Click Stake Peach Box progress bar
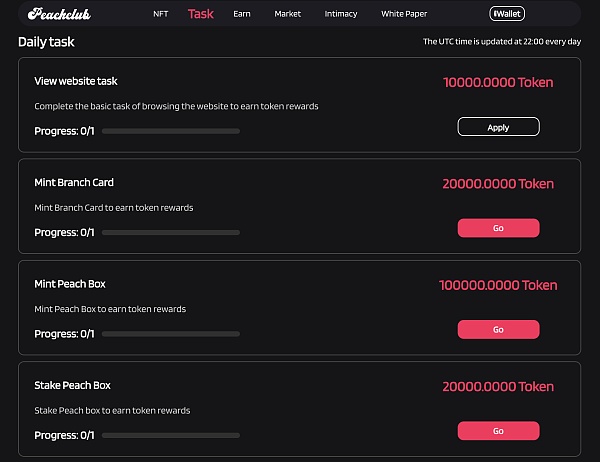 click(x=171, y=435)
